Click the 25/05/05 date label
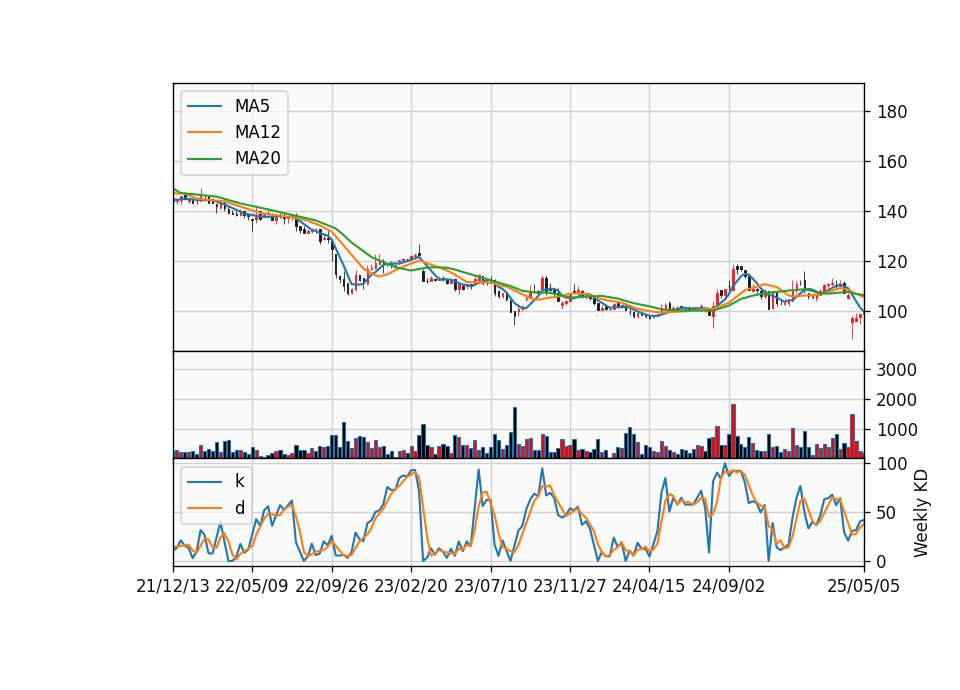960x690 pixels. 863,586
